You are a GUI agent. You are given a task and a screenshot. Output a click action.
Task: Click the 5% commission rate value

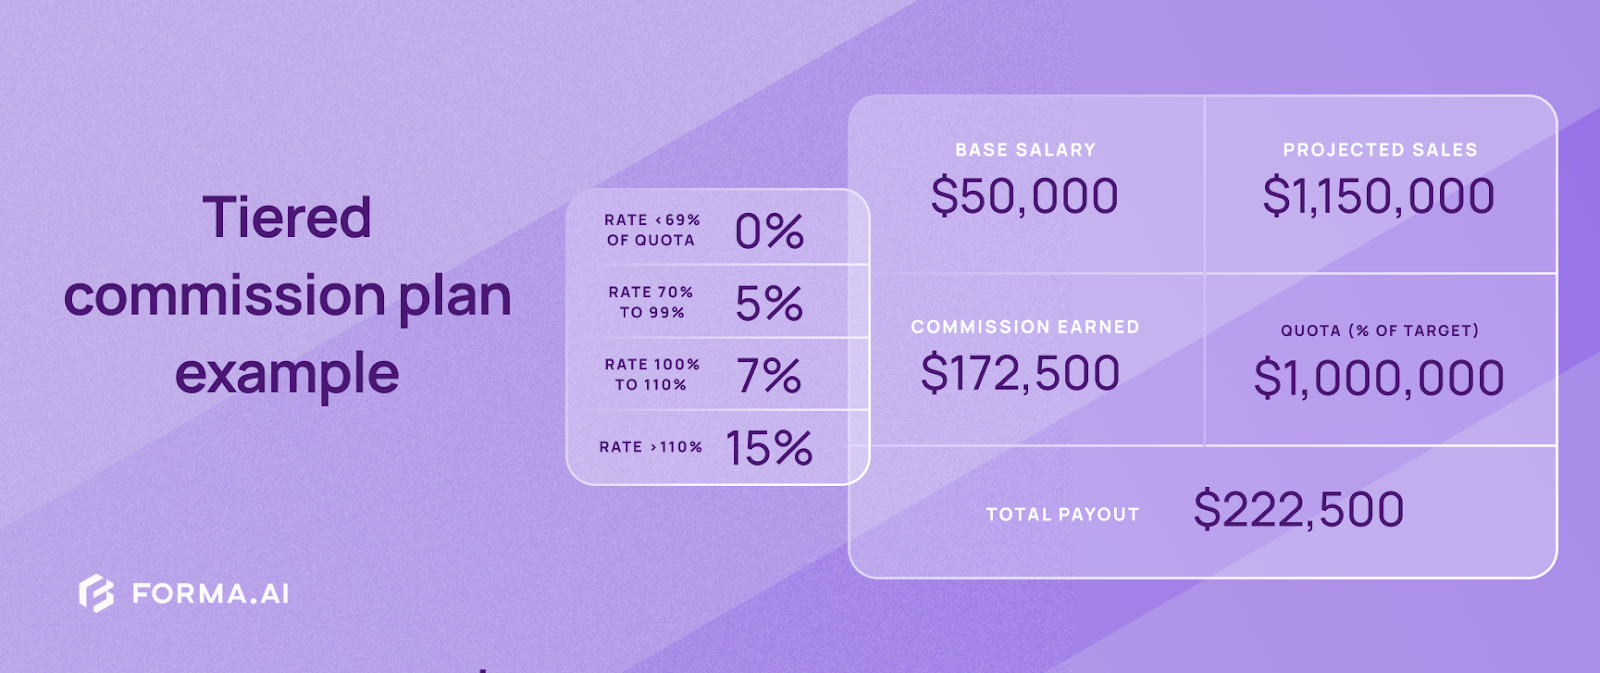769,304
